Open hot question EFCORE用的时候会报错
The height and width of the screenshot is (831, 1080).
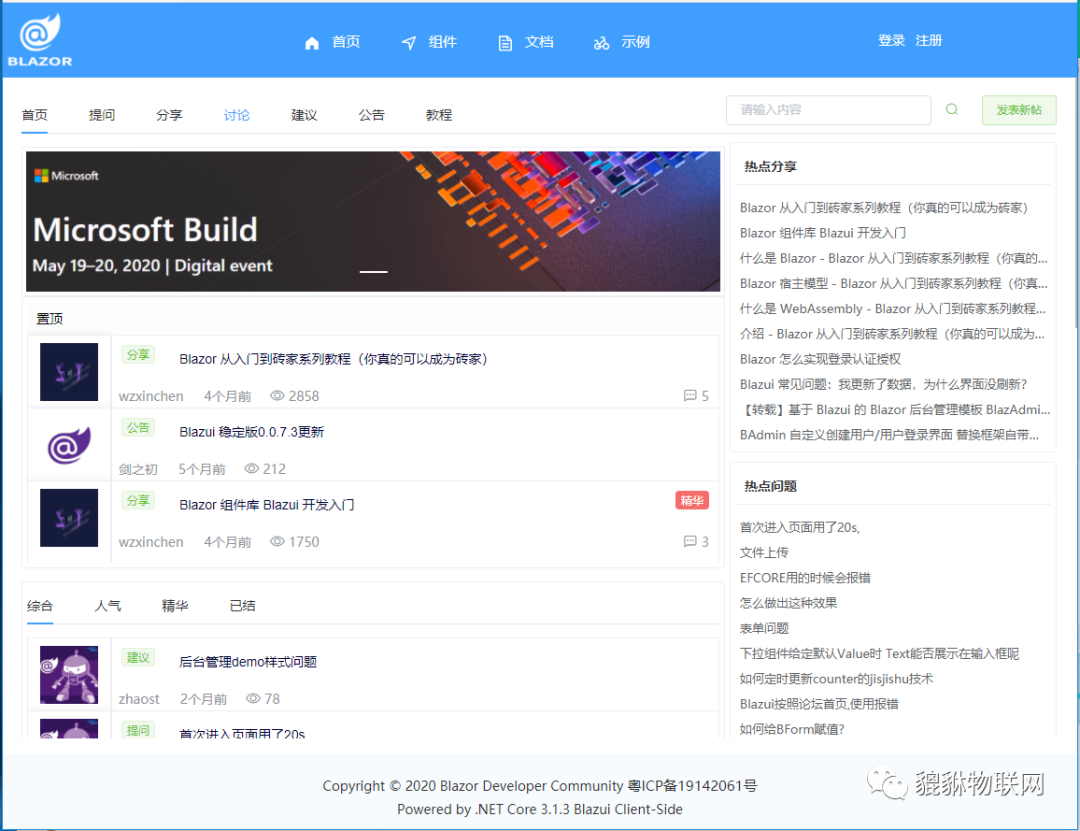[805, 577]
